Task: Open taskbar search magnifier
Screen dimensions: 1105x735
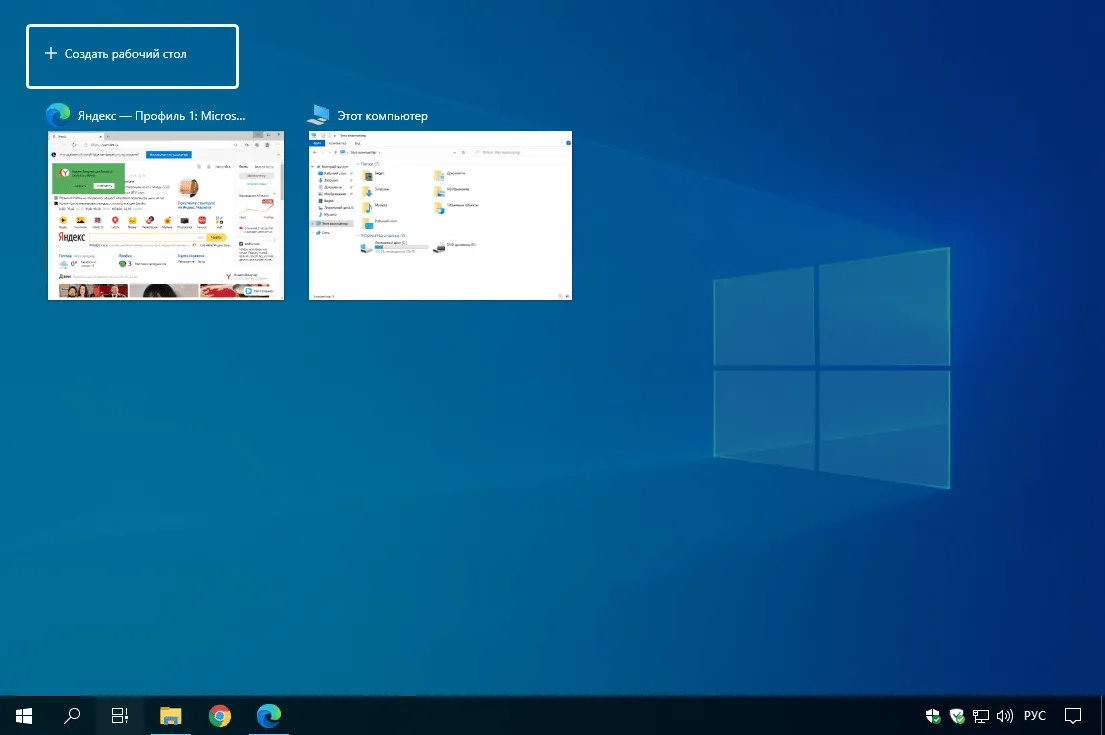Action: click(72, 716)
